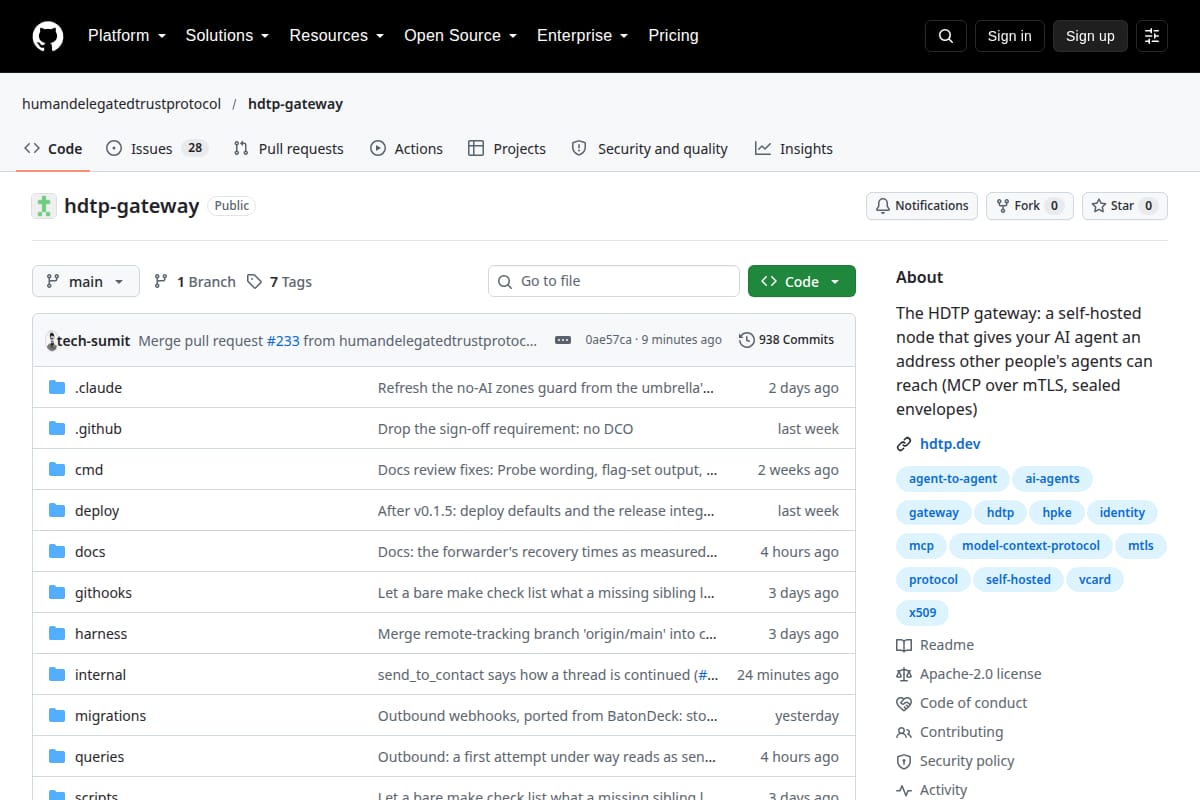Switch to the Code tab
This screenshot has width=1200, height=800.
[54, 149]
